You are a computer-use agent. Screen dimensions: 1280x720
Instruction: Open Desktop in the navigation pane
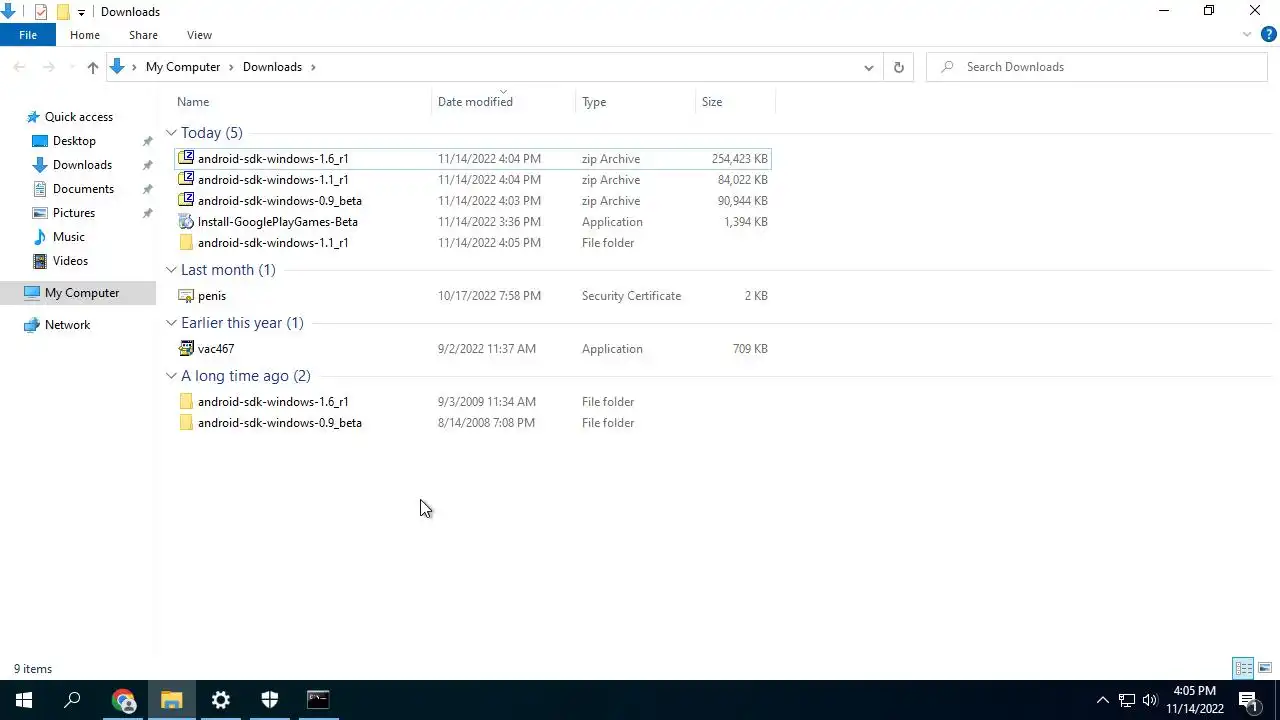click(x=74, y=141)
